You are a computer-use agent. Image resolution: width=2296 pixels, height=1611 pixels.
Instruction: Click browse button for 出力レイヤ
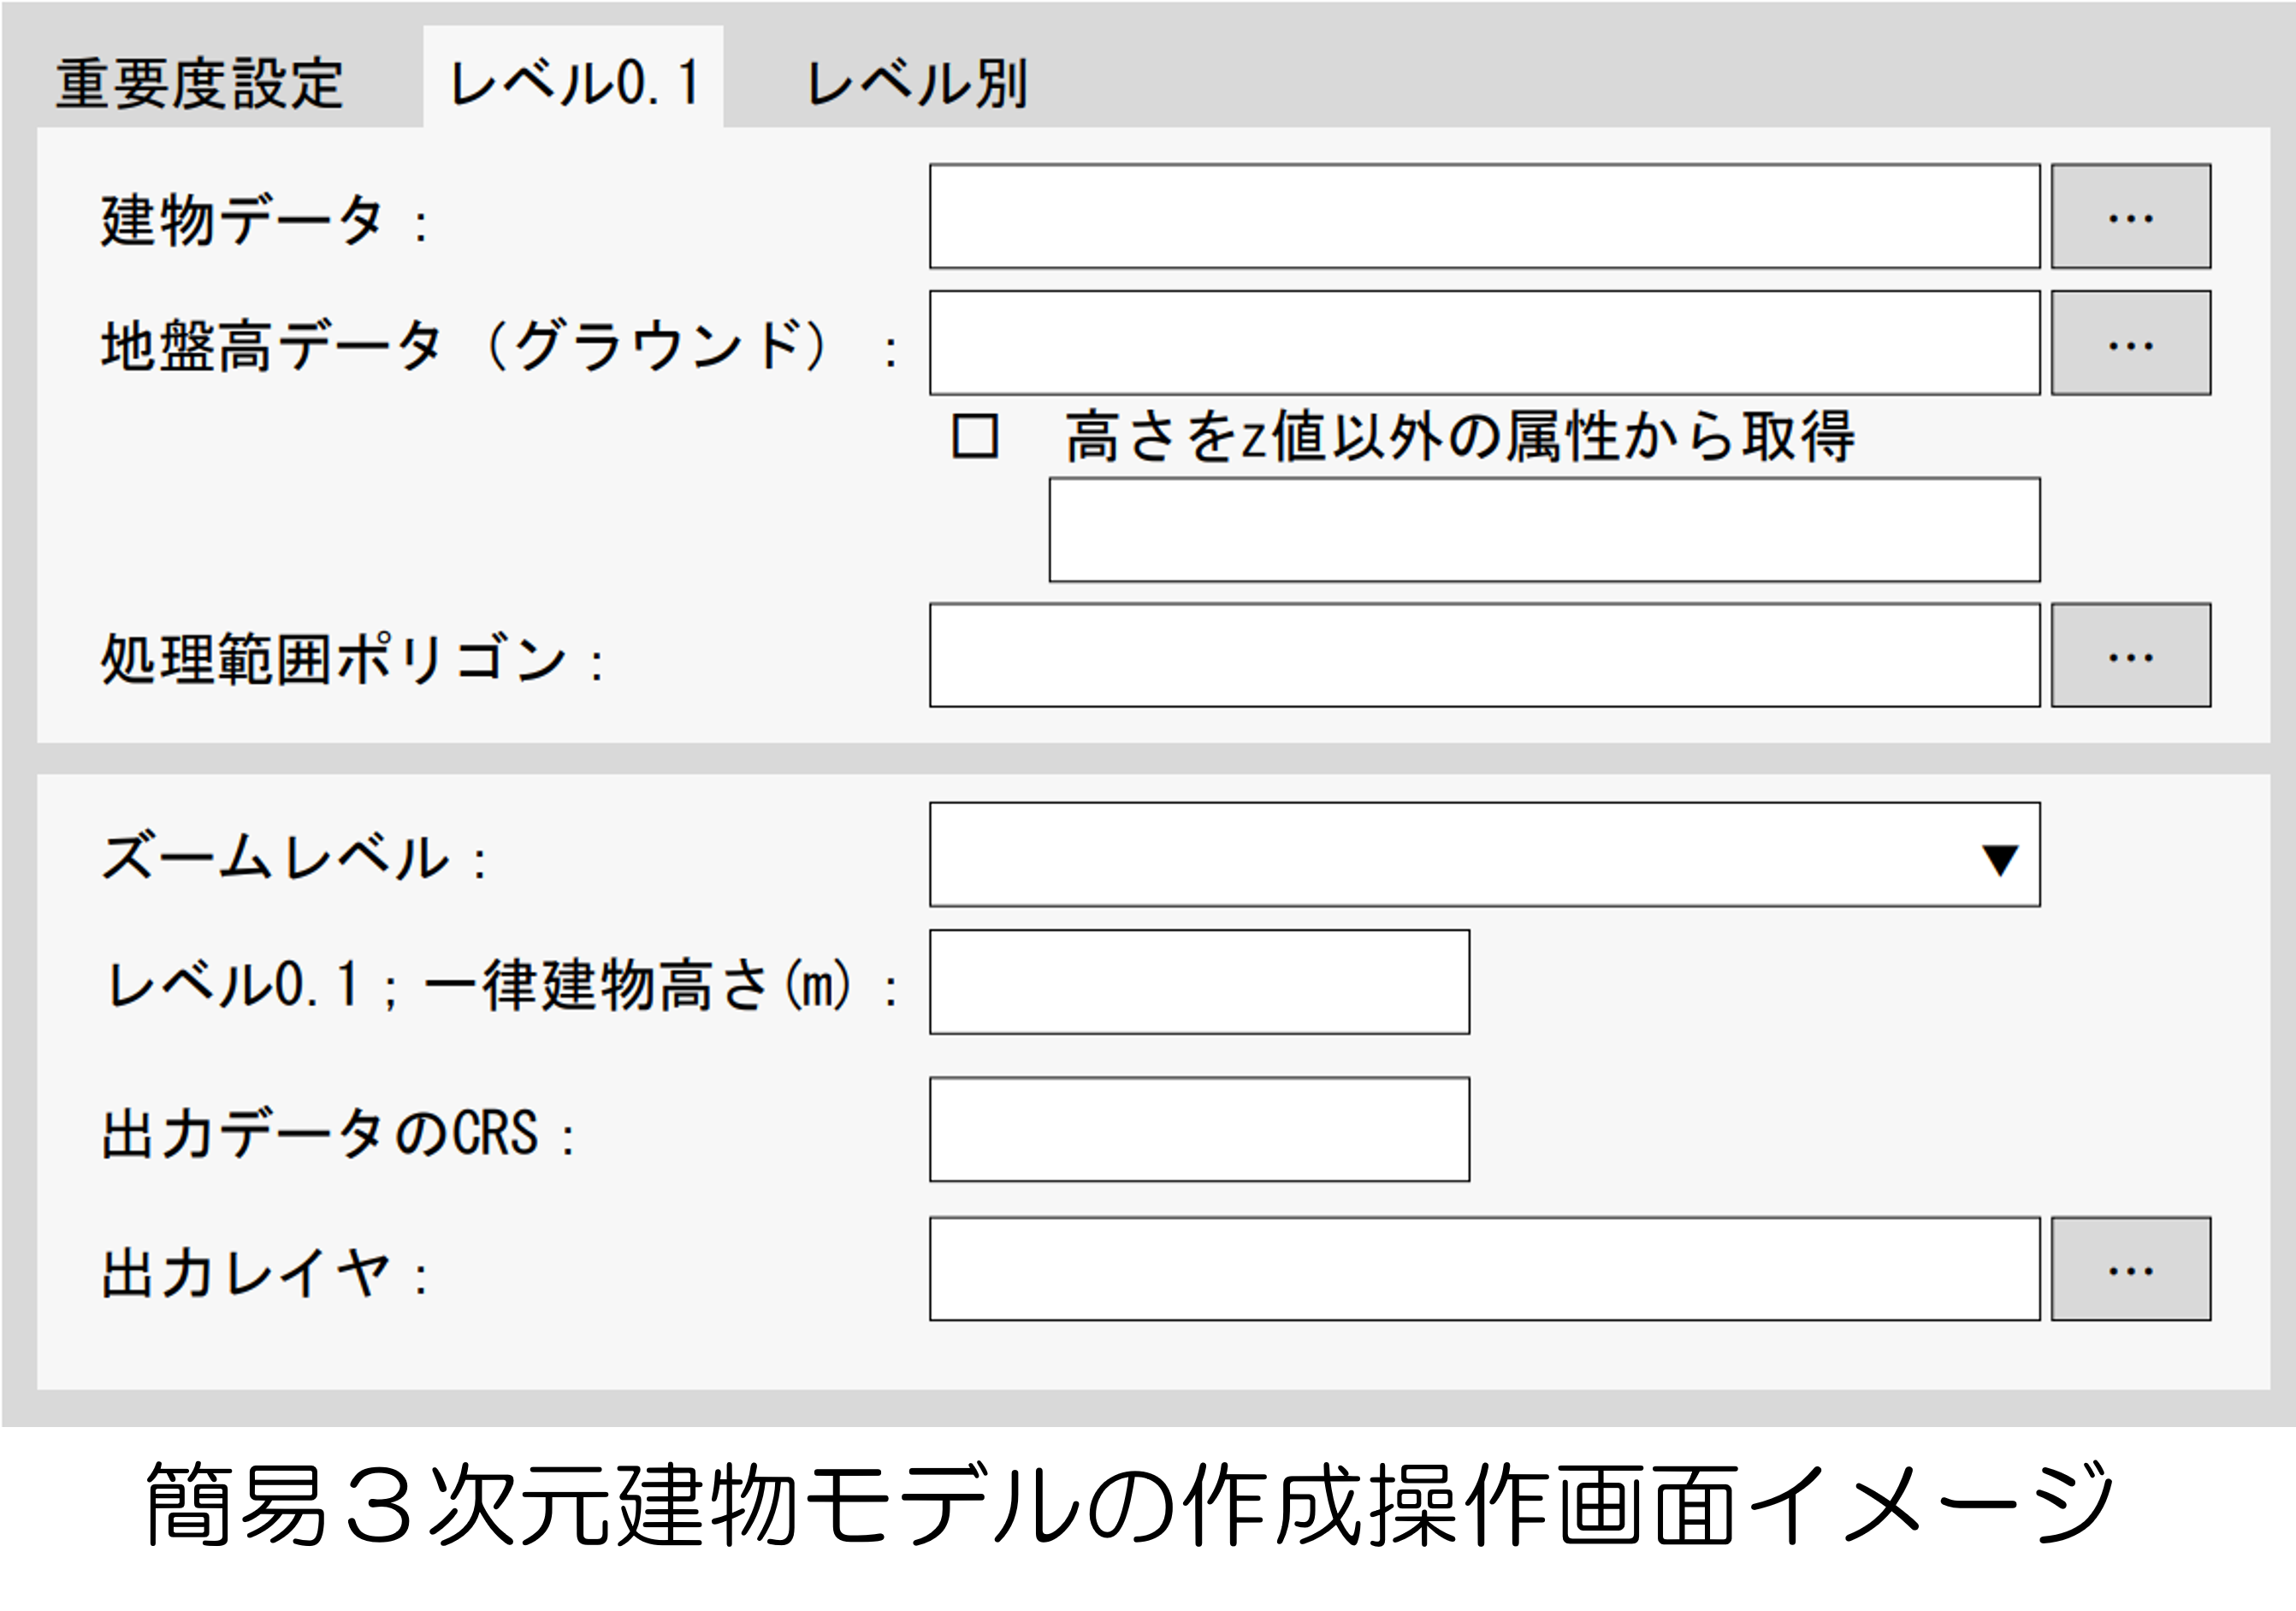pyautogui.click(x=2130, y=1269)
